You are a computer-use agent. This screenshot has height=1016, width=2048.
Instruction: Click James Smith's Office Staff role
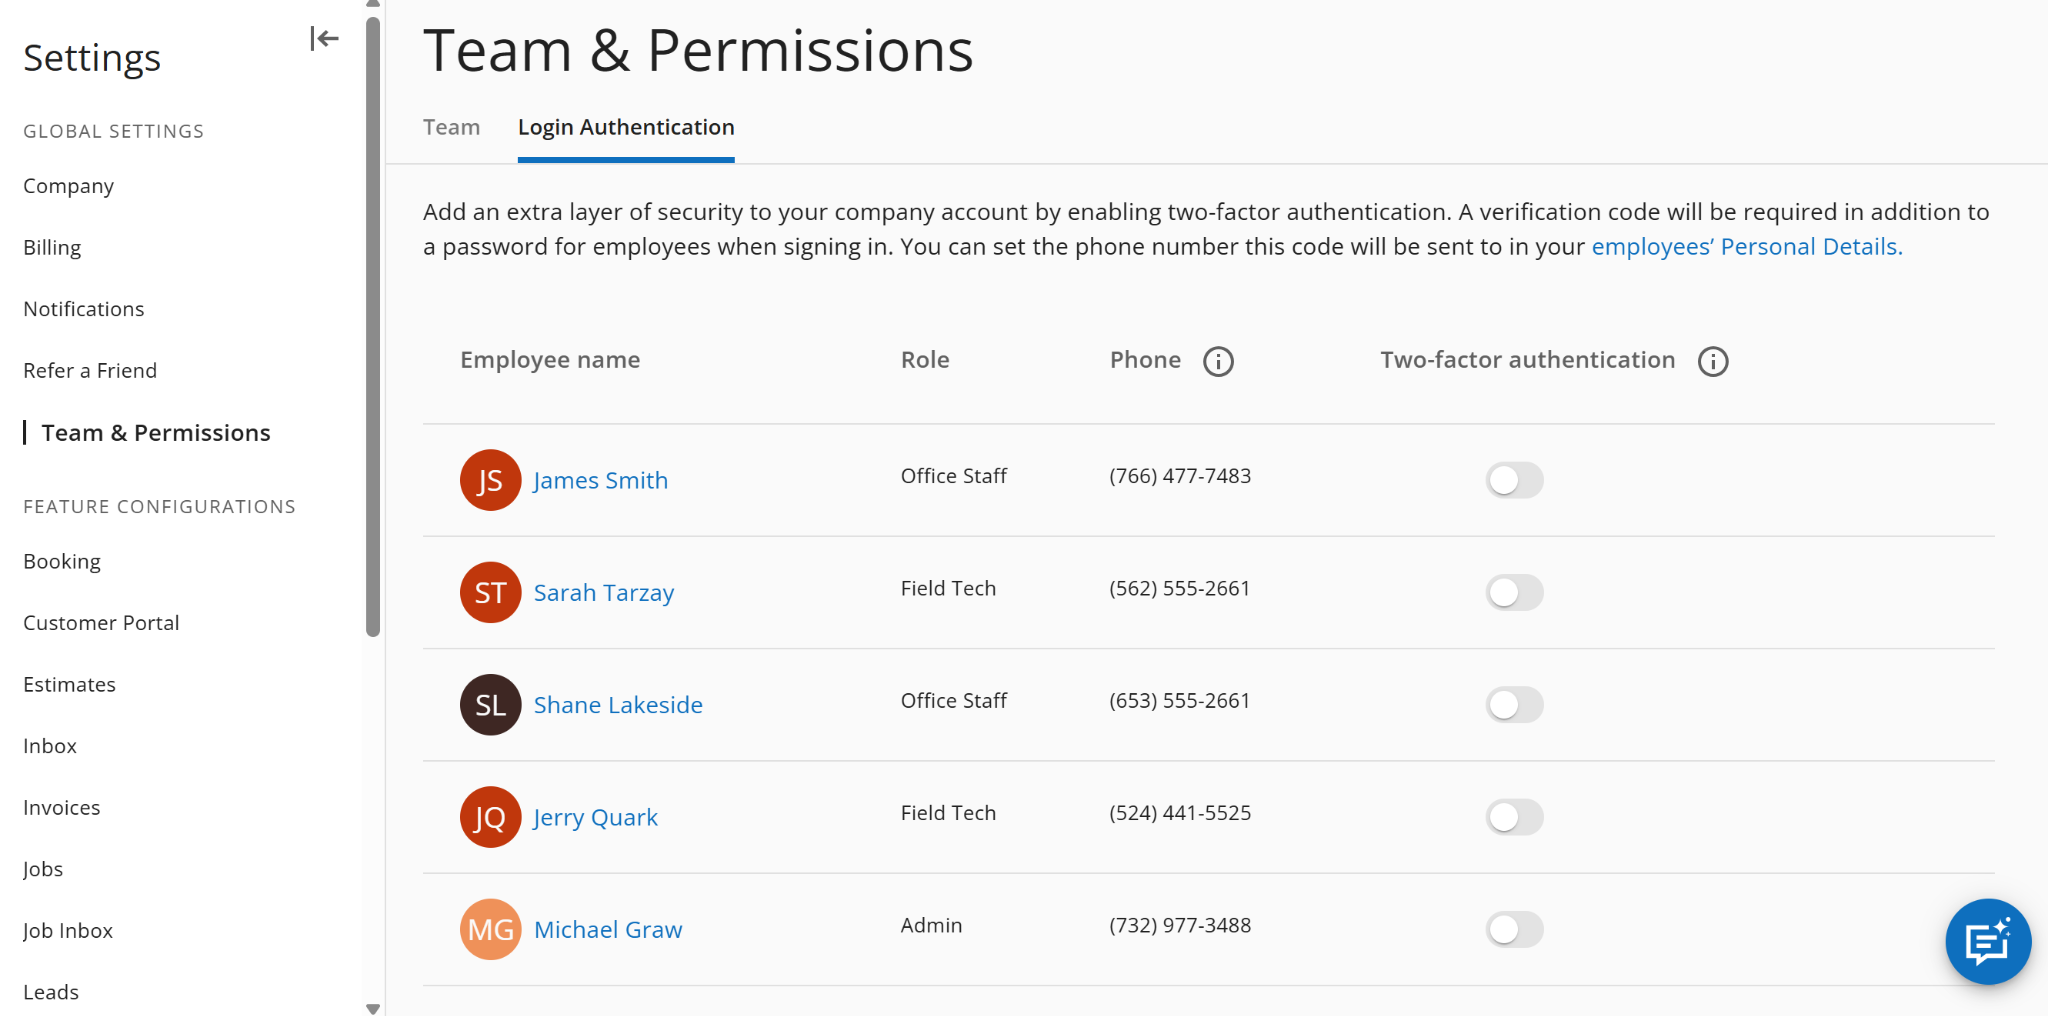coord(954,476)
